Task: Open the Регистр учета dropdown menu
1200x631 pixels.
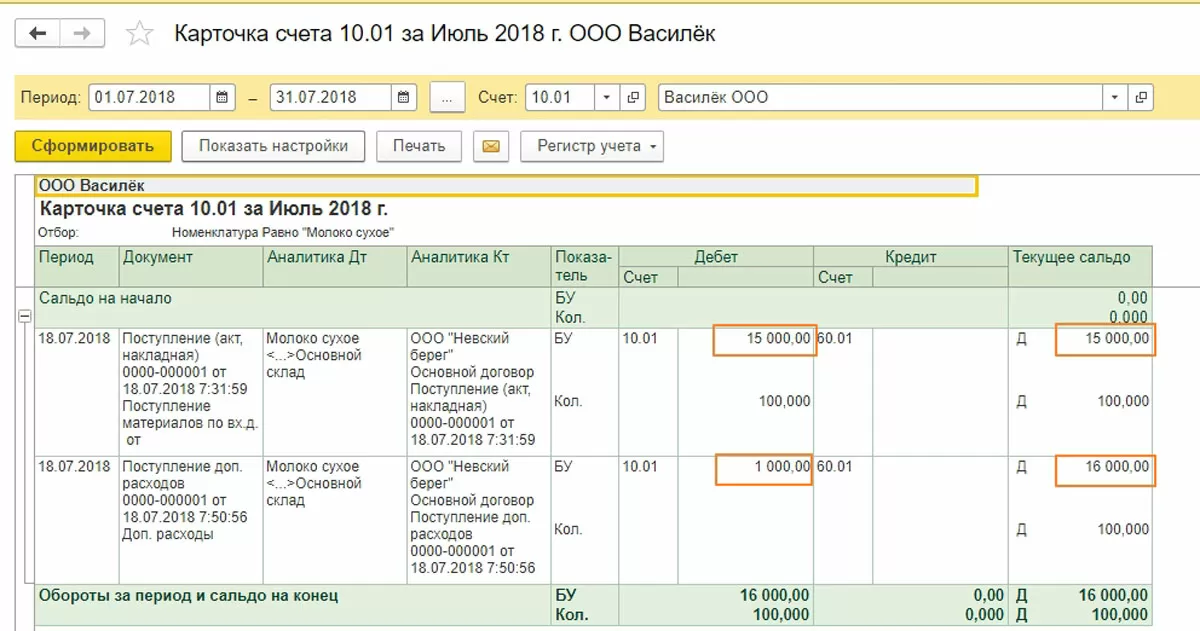Action: pos(592,146)
